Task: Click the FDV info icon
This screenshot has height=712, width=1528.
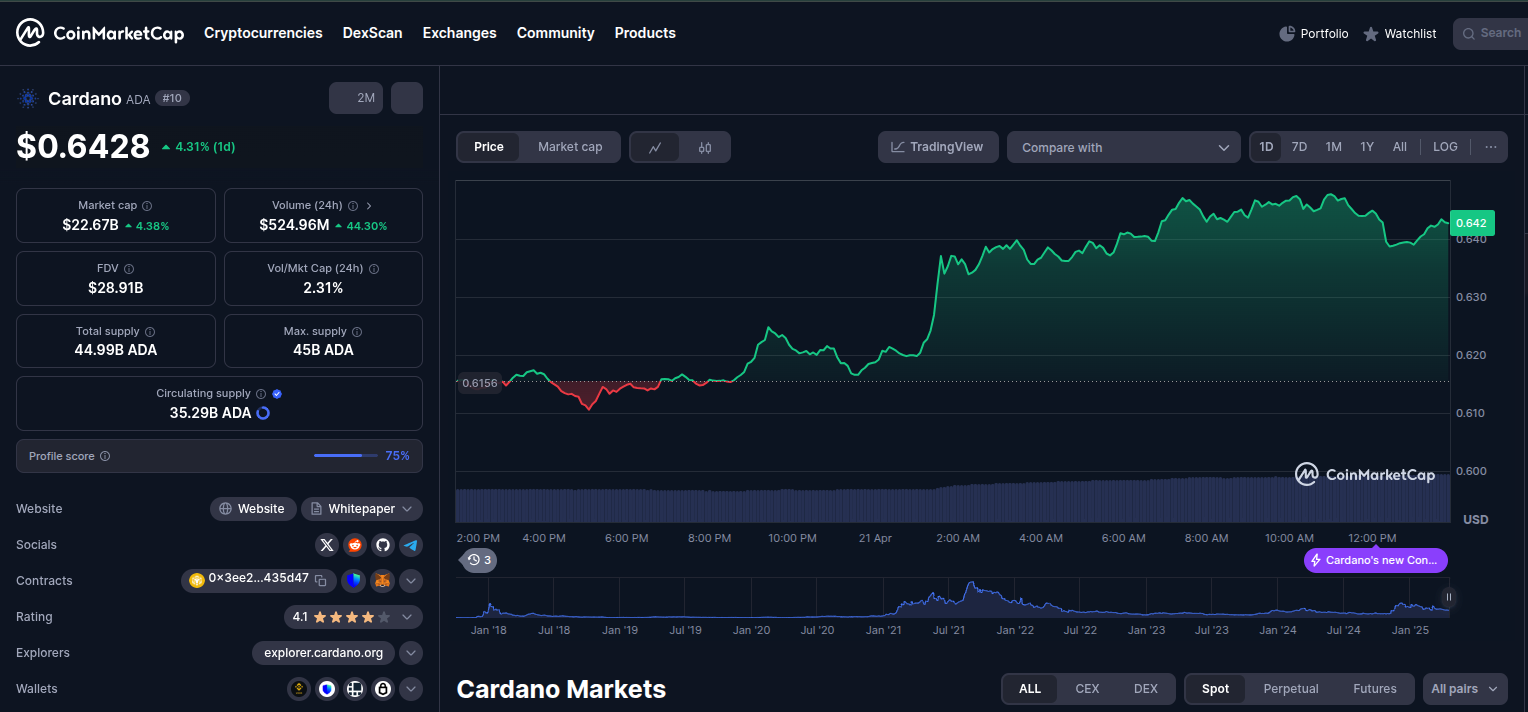Action: click(x=129, y=268)
